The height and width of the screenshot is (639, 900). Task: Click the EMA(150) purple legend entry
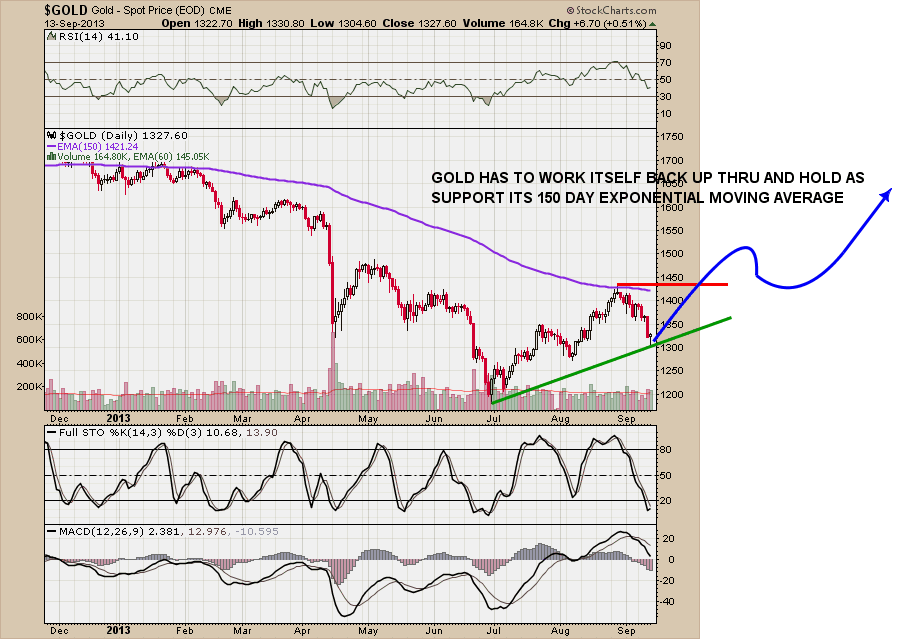point(98,145)
